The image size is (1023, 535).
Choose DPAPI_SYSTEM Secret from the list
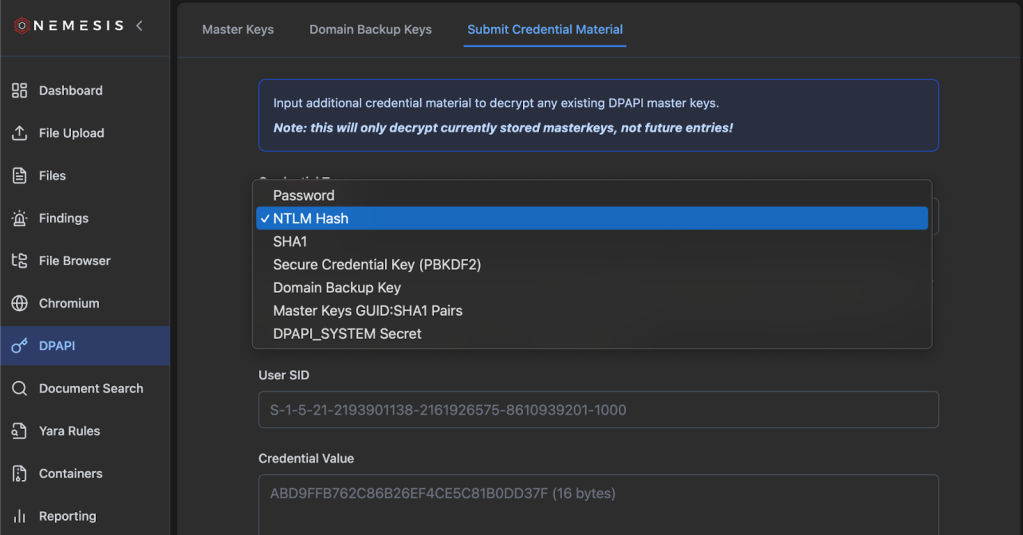coord(347,333)
